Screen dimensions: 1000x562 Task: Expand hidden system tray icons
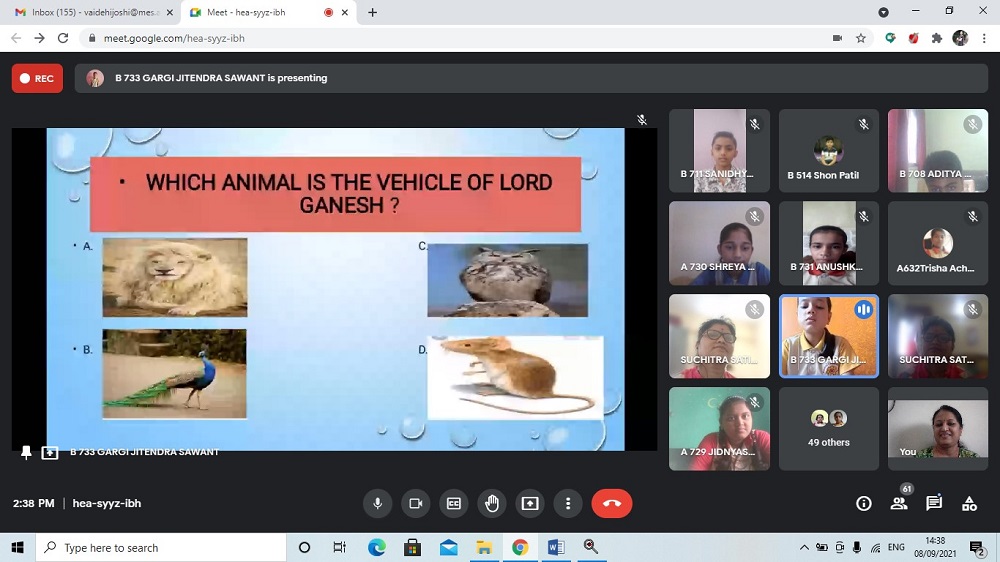804,548
